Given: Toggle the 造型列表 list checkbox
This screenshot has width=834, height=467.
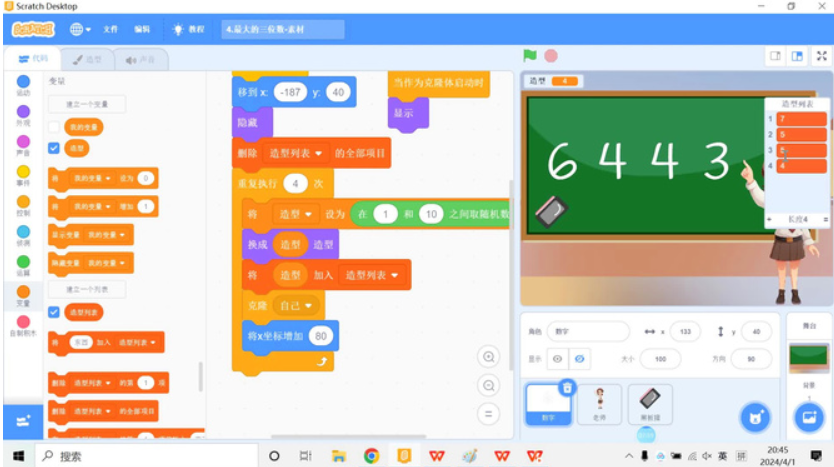Looking at the screenshot, I should pos(54,312).
